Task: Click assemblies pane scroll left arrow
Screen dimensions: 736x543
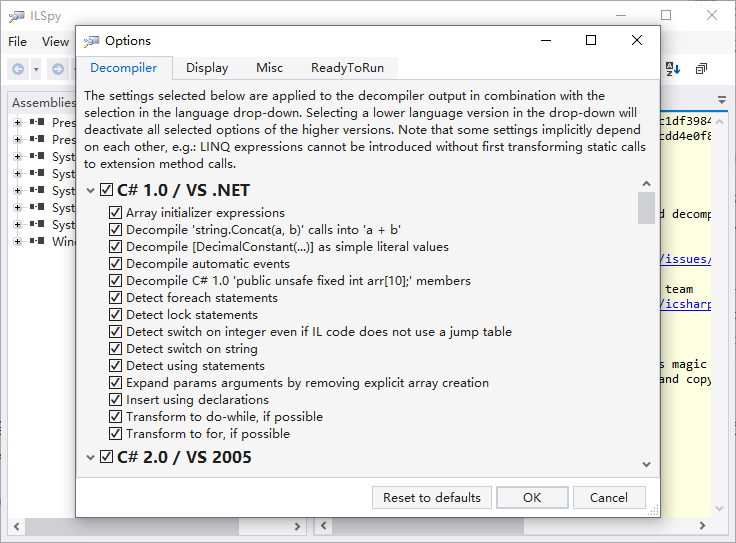Action: (x=17, y=526)
